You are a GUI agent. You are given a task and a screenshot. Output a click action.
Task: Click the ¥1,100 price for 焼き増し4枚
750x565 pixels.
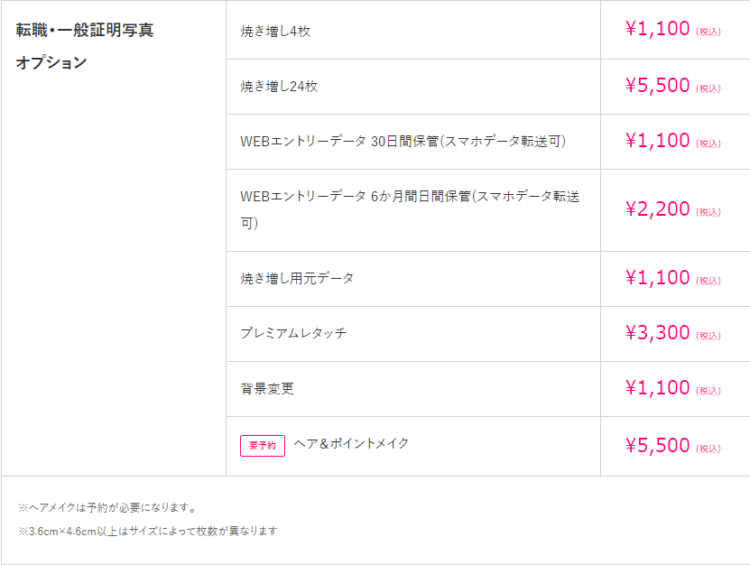point(673,29)
